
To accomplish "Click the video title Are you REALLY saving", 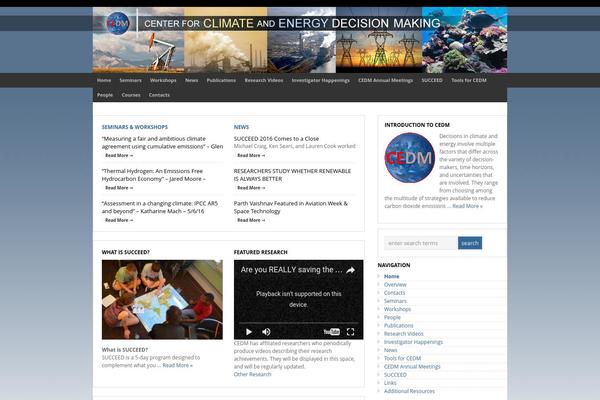I will pos(292,270).
